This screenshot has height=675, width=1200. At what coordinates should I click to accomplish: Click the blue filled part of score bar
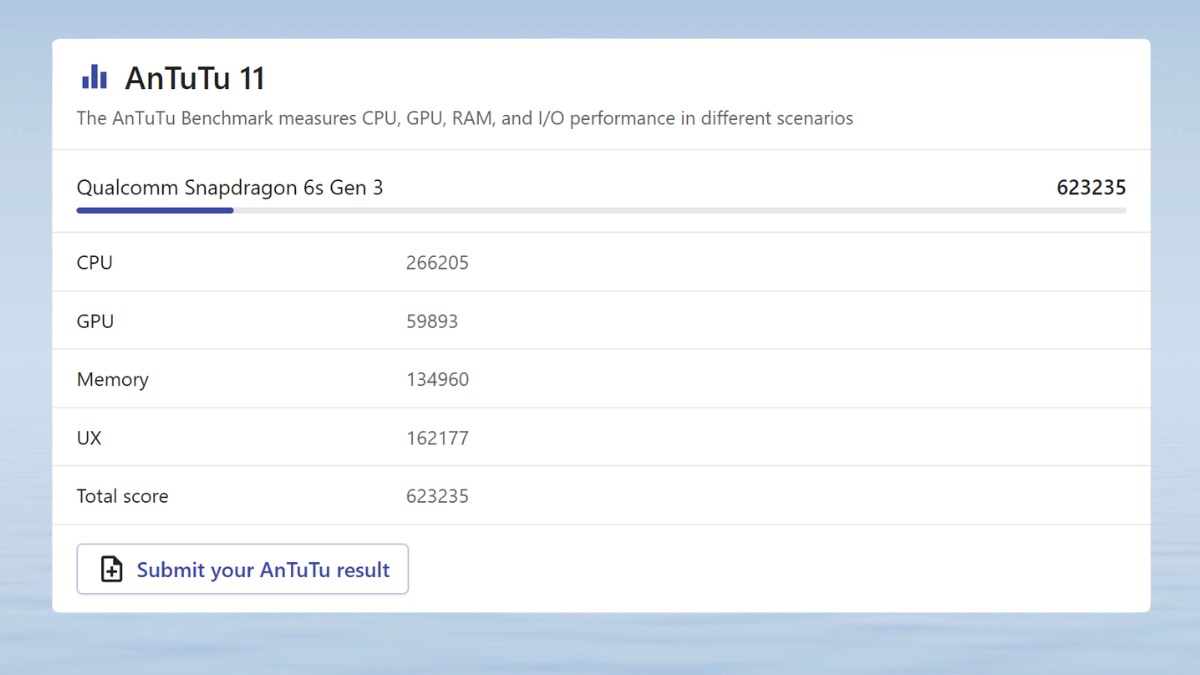[155, 210]
